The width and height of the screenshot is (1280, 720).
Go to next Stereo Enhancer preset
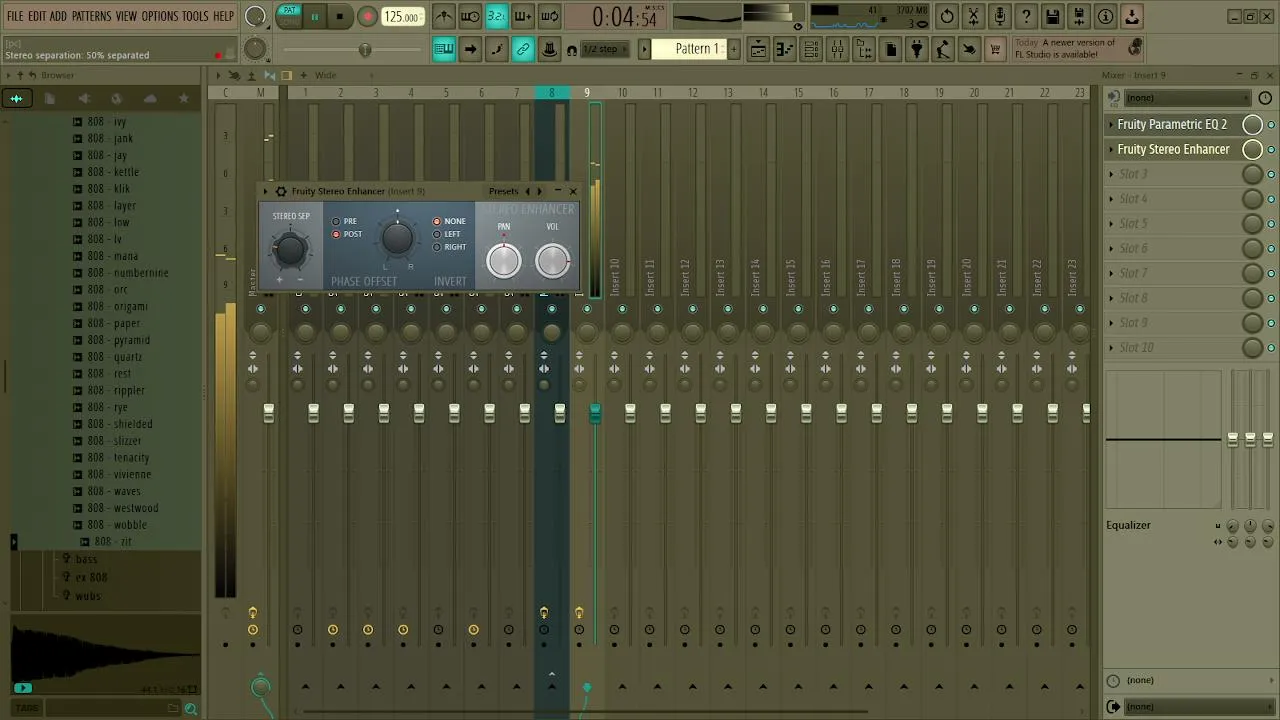(540, 191)
